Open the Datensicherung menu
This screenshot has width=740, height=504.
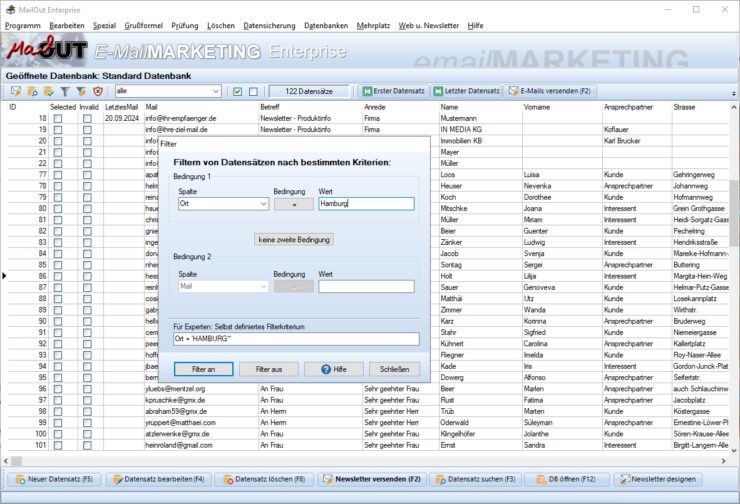point(269,25)
